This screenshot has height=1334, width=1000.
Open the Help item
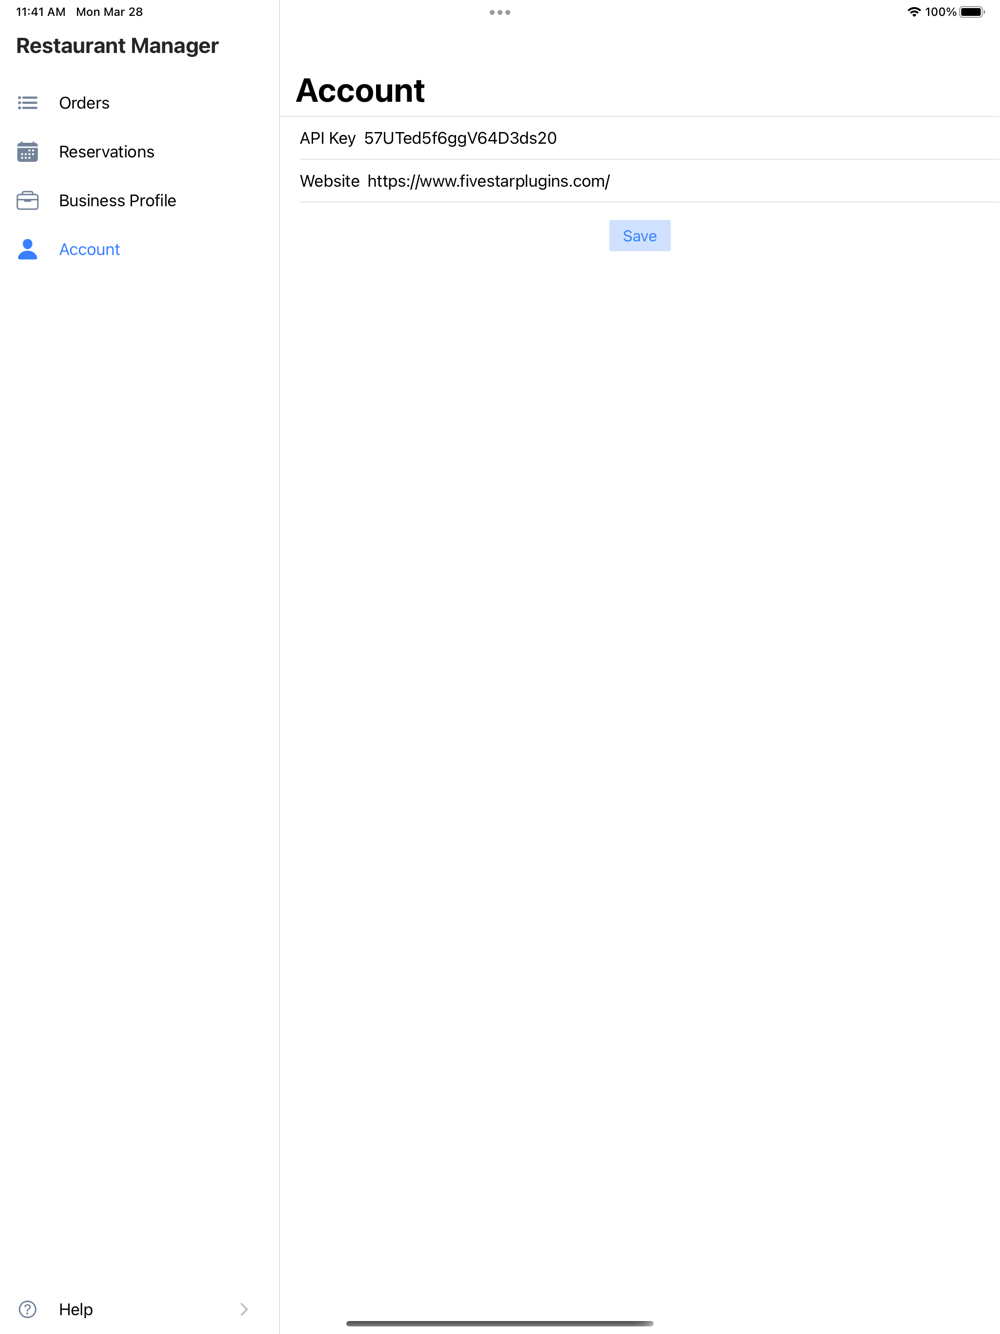(139, 1309)
